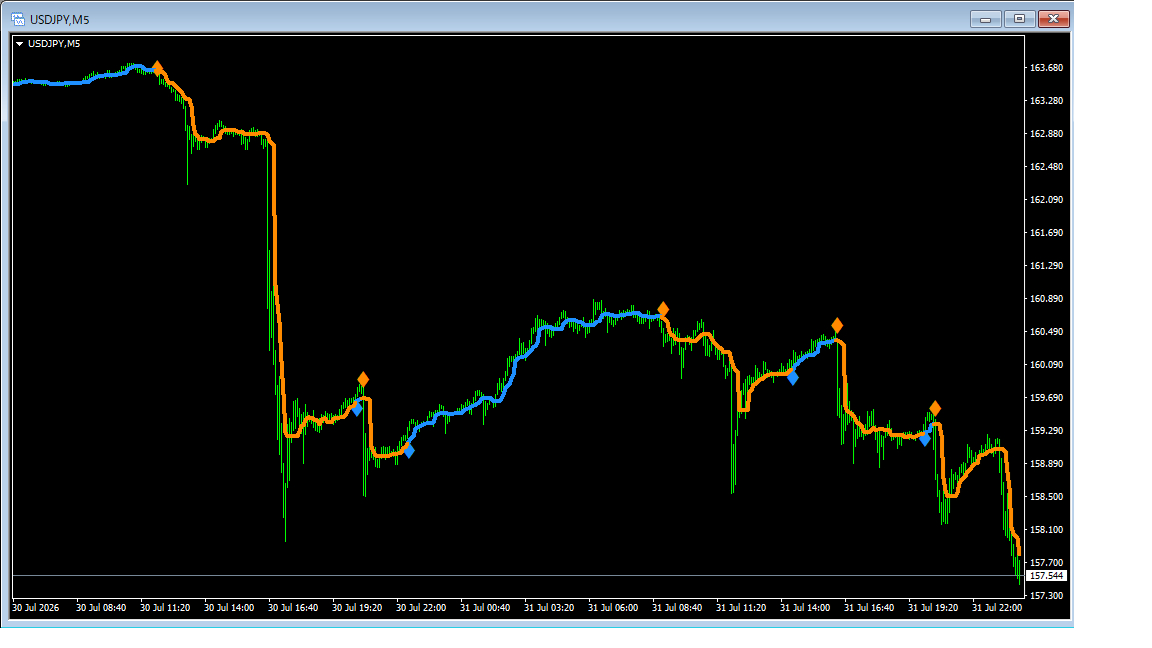Click the chart window icon beside USDJPY,M5 title

18,19
